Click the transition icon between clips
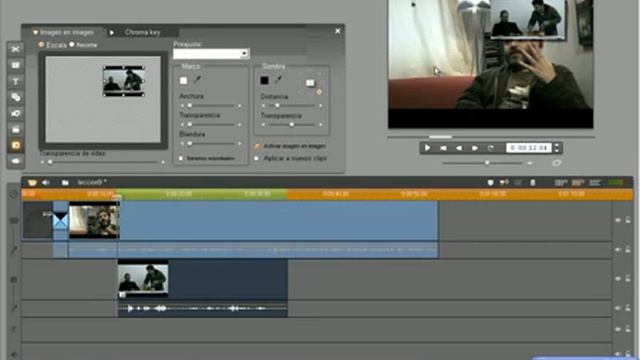The height and width of the screenshot is (360, 640). [x=60, y=221]
